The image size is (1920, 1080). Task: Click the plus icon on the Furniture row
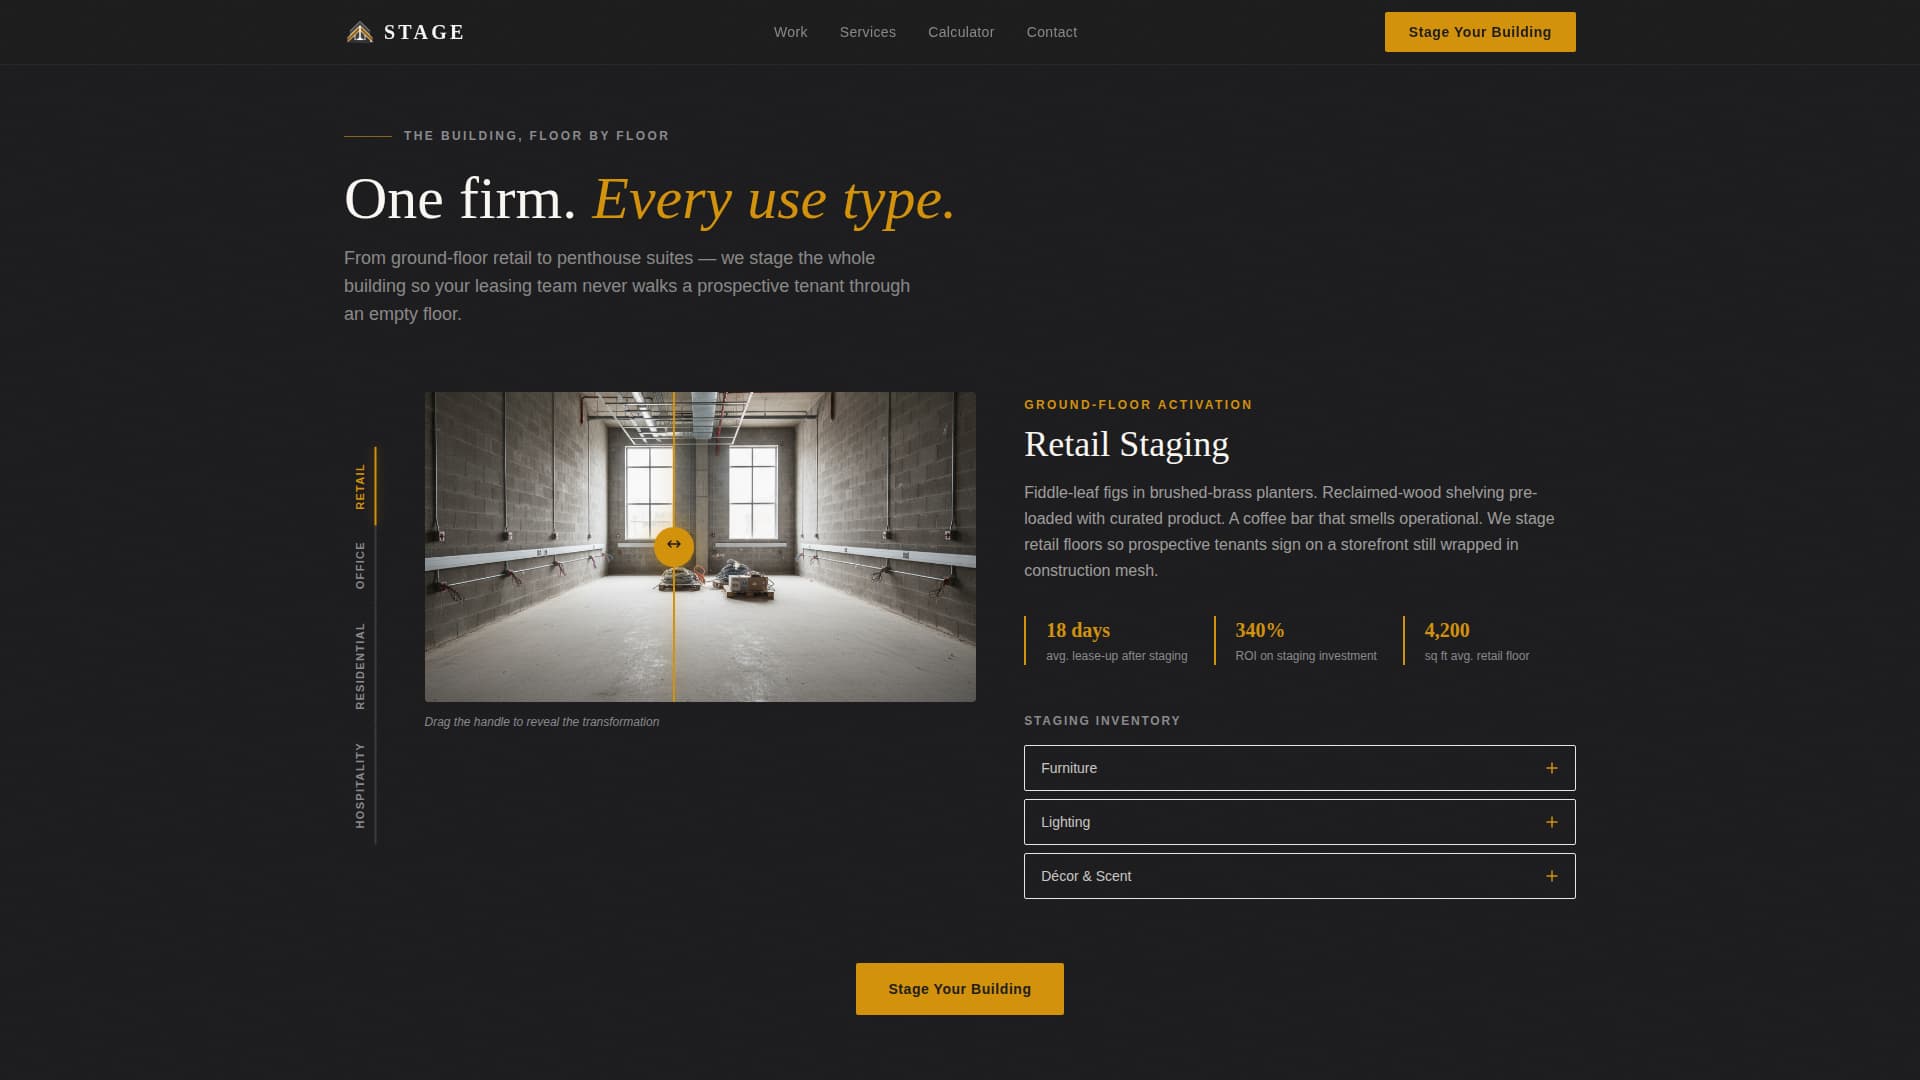1551,768
